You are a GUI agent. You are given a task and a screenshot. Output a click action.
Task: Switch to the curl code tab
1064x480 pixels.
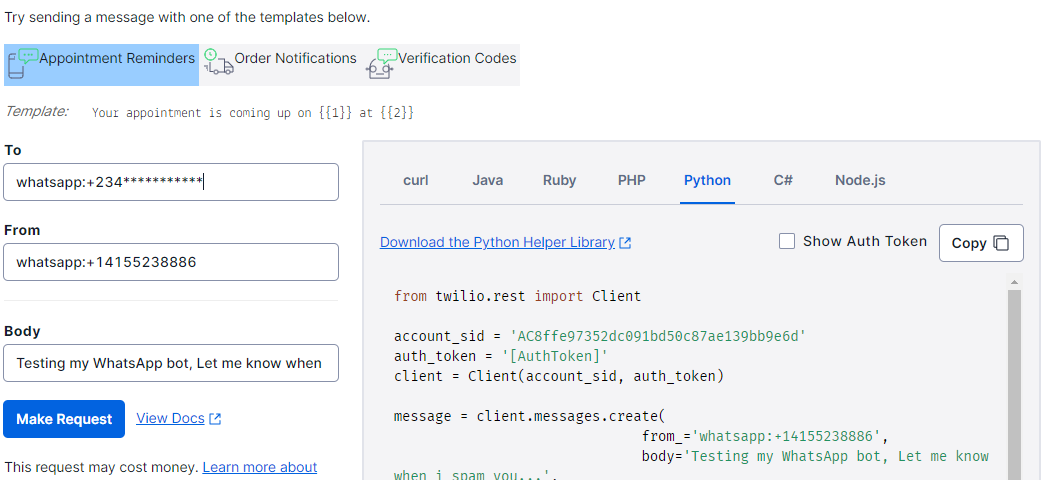click(x=416, y=181)
